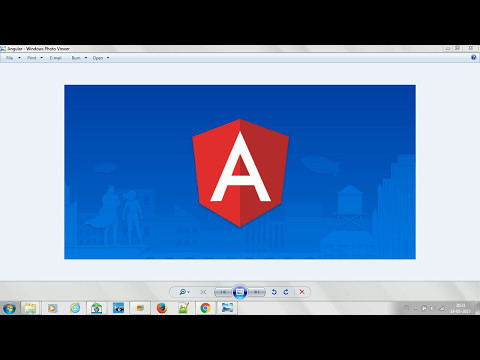This screenshot has height=360, width=480.
Task: Open the zoom magnifier display-size control
Action: pos(182,292)
